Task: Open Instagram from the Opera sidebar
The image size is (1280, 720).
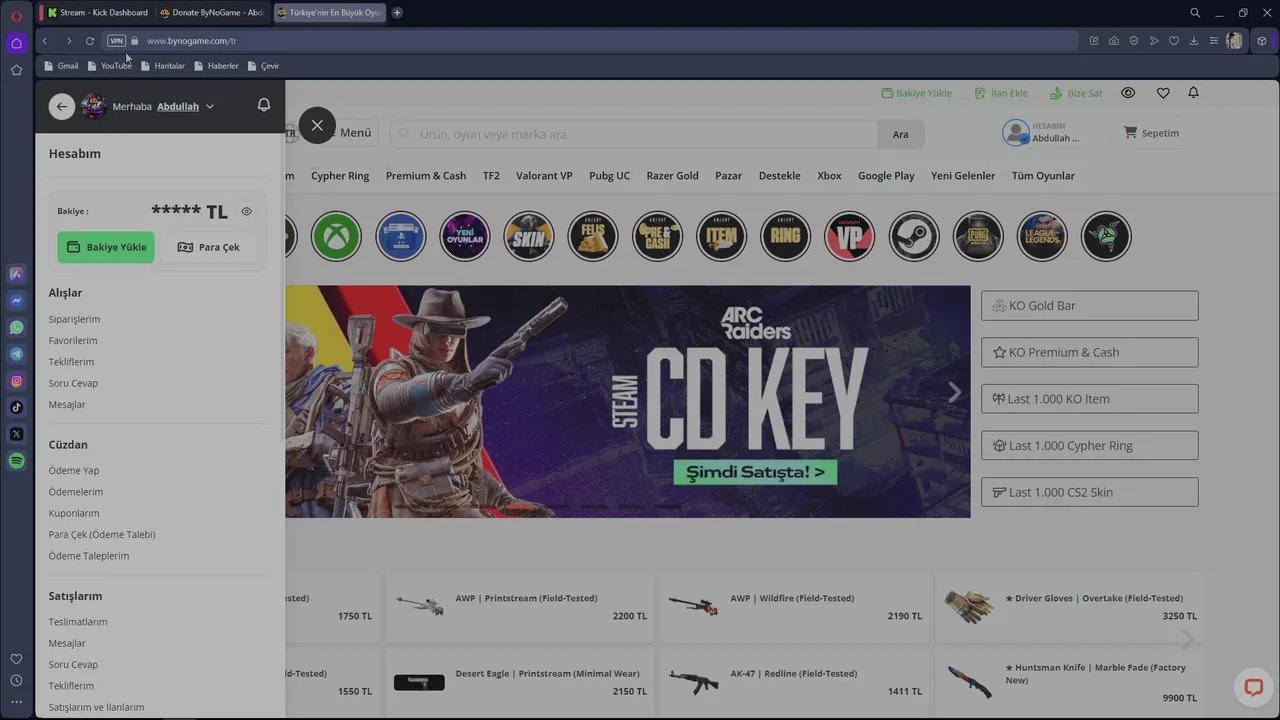Action: 16,381
